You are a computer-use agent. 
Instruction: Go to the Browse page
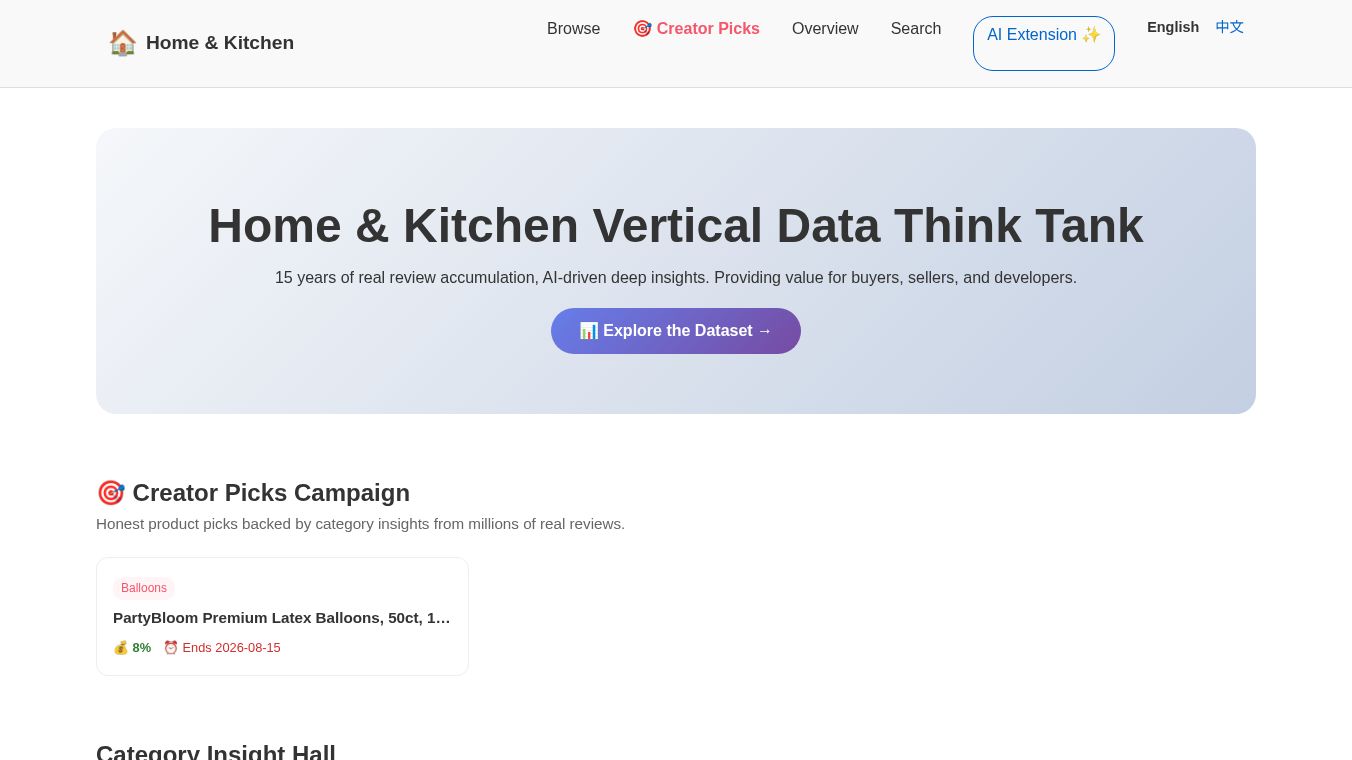coord(573,29)
